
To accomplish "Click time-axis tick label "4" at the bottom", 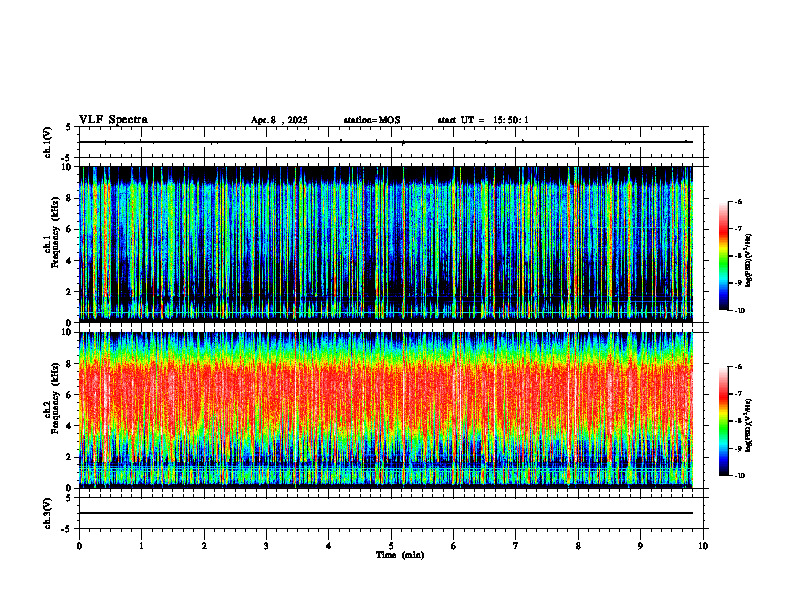I will click(329, 546).
